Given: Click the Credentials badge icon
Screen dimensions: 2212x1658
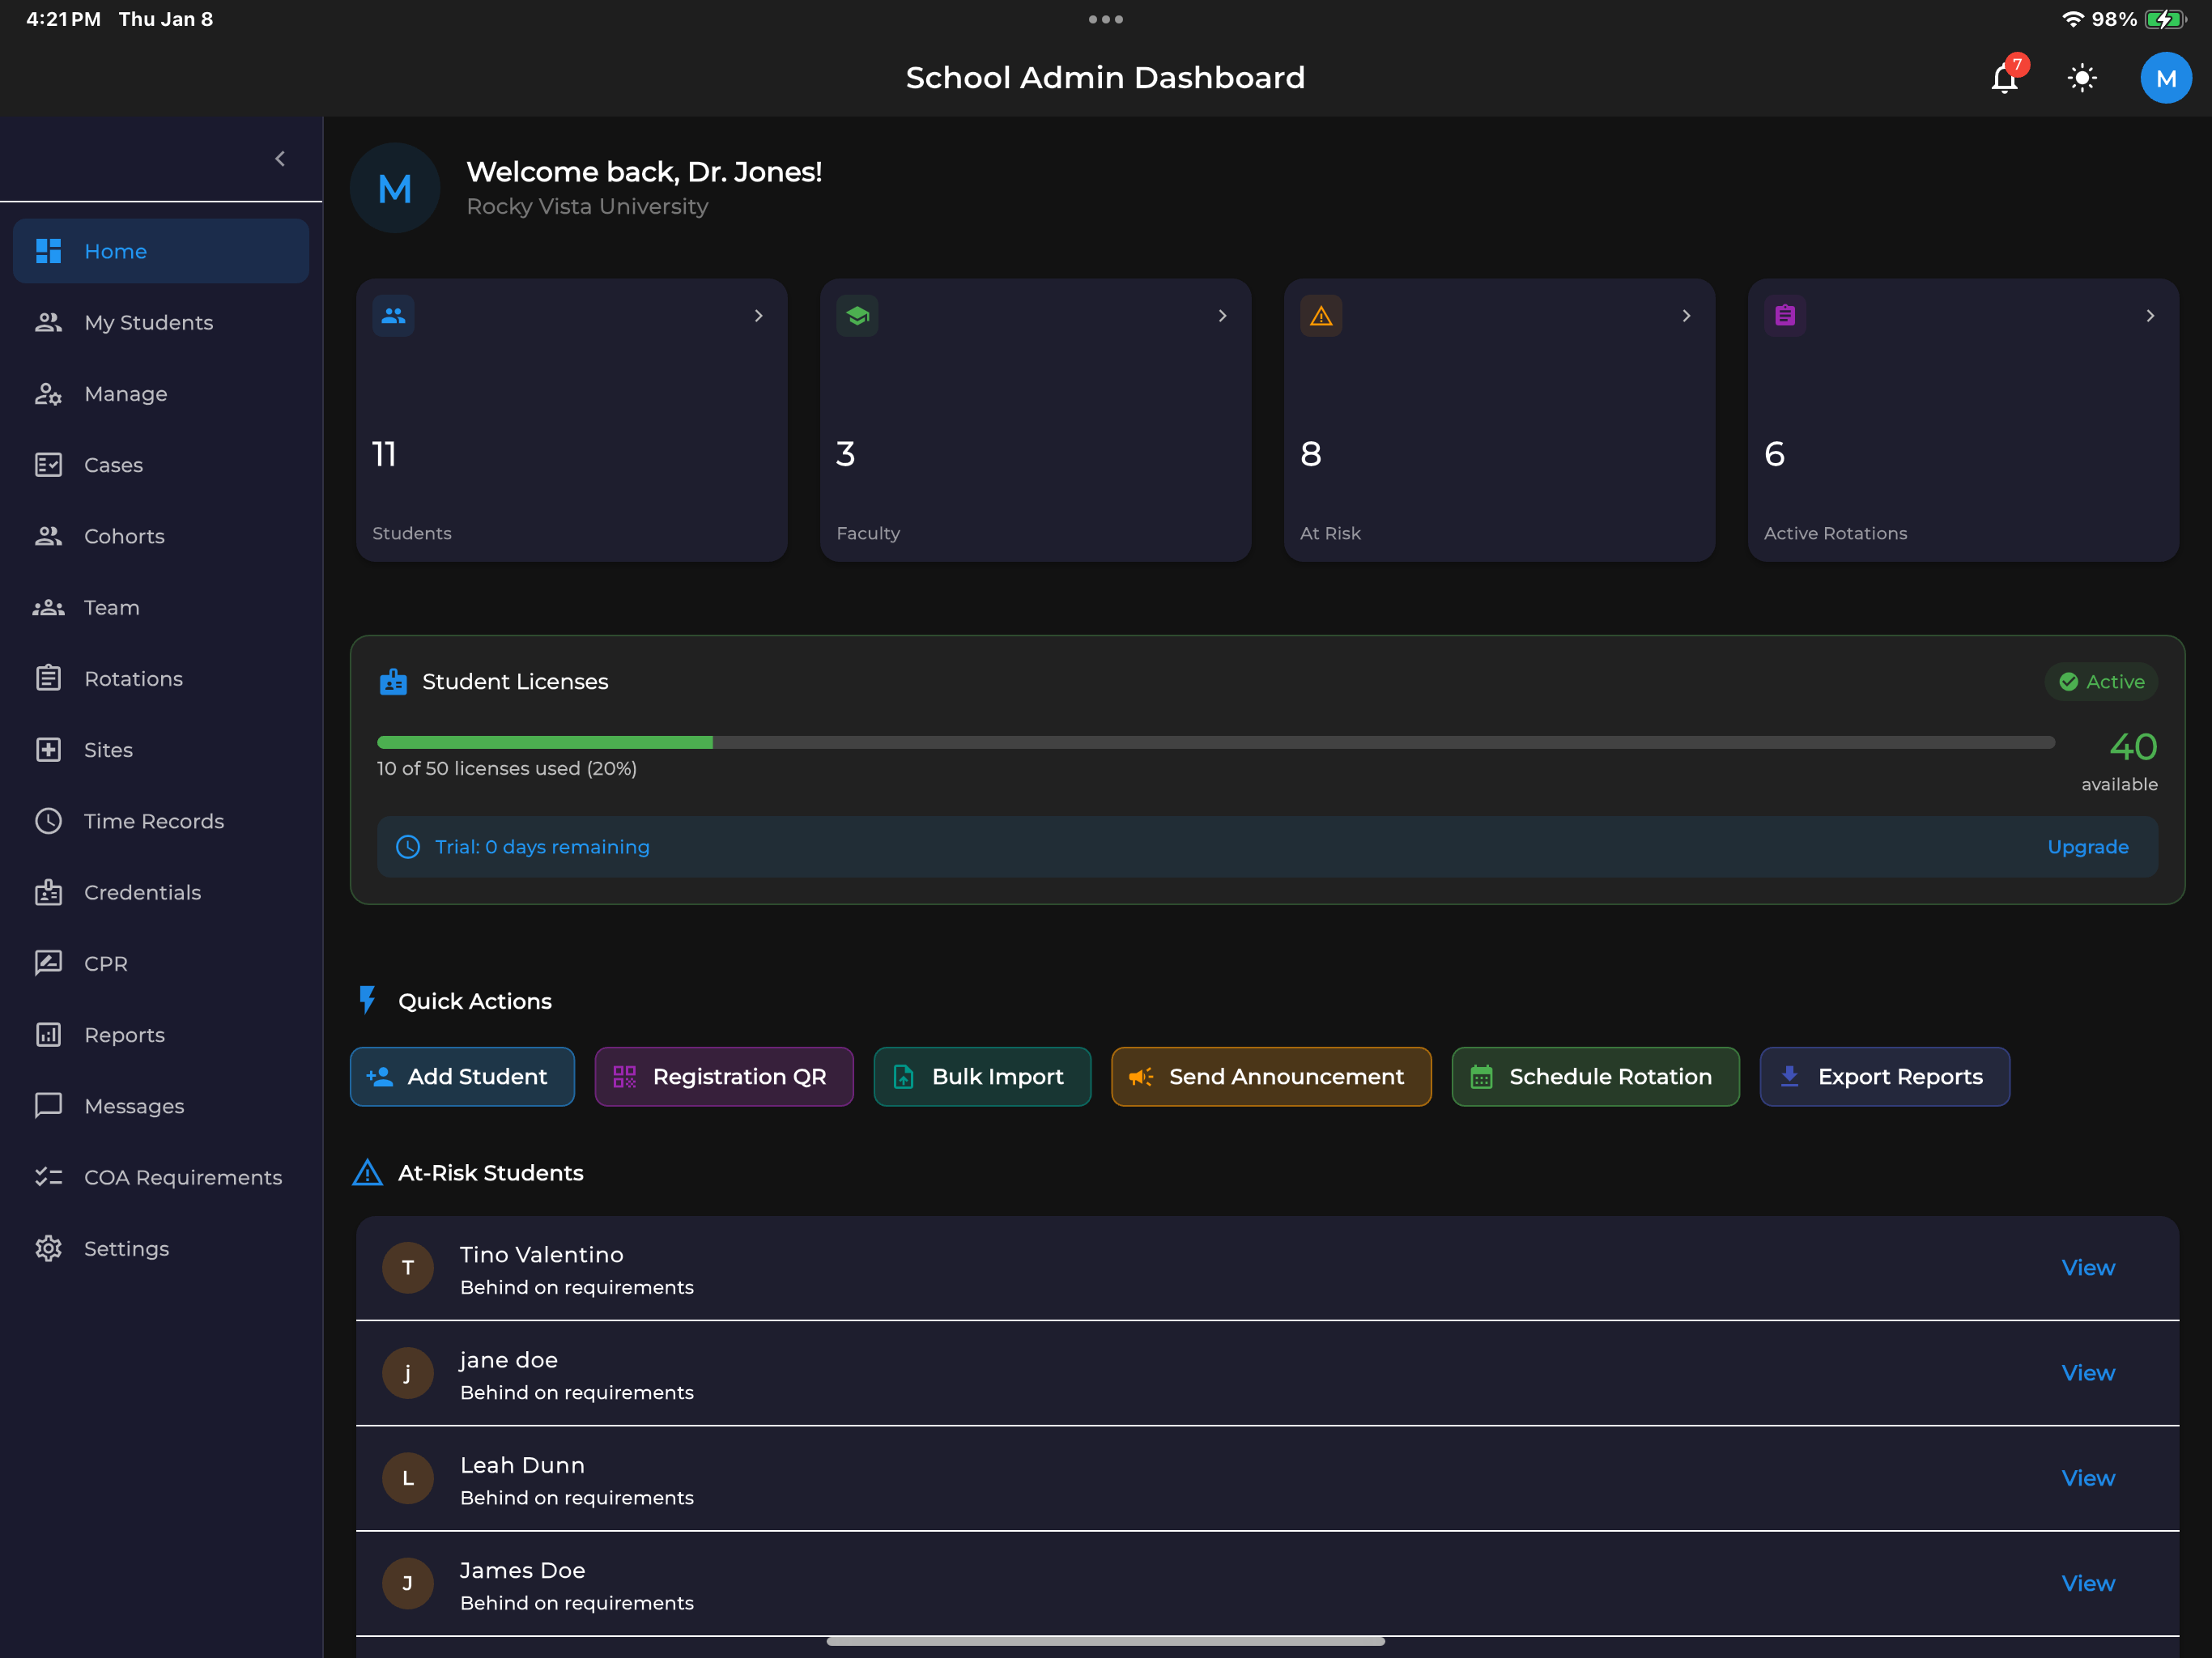Looking at the screenshot, I should coord(48,892).
